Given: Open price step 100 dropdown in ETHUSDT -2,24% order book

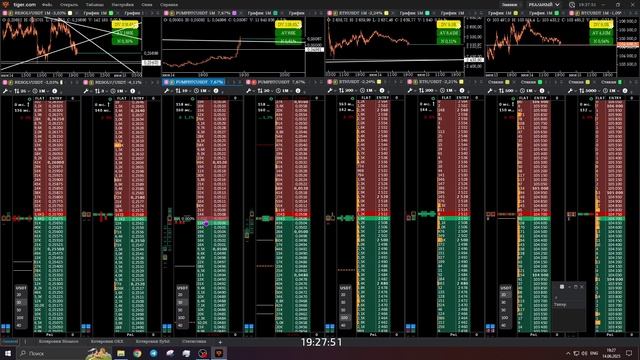Looking at the screenshot, I should click(349, 91).
